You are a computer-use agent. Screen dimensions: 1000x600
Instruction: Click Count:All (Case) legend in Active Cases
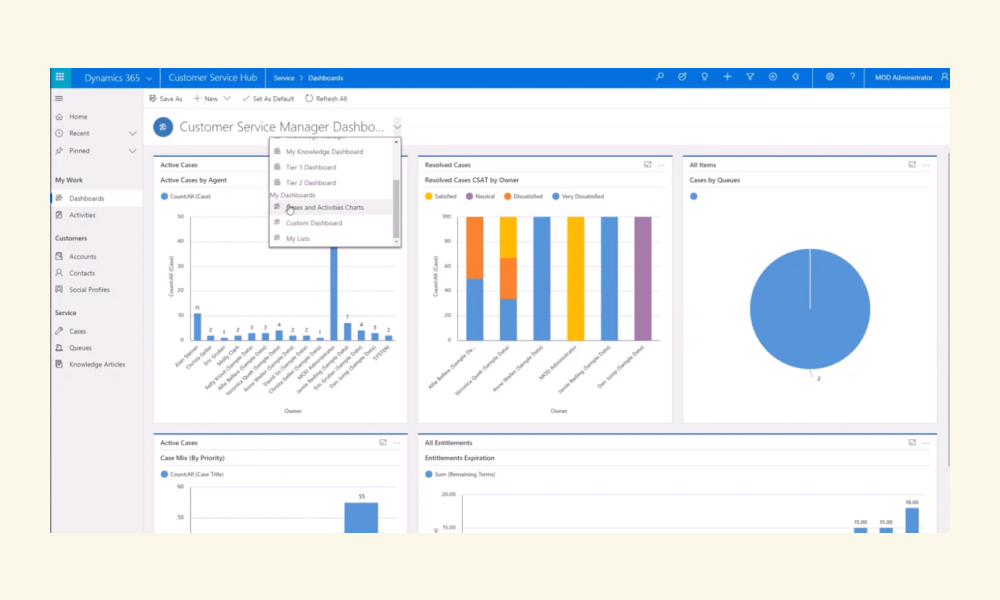(x=186, y=196)
